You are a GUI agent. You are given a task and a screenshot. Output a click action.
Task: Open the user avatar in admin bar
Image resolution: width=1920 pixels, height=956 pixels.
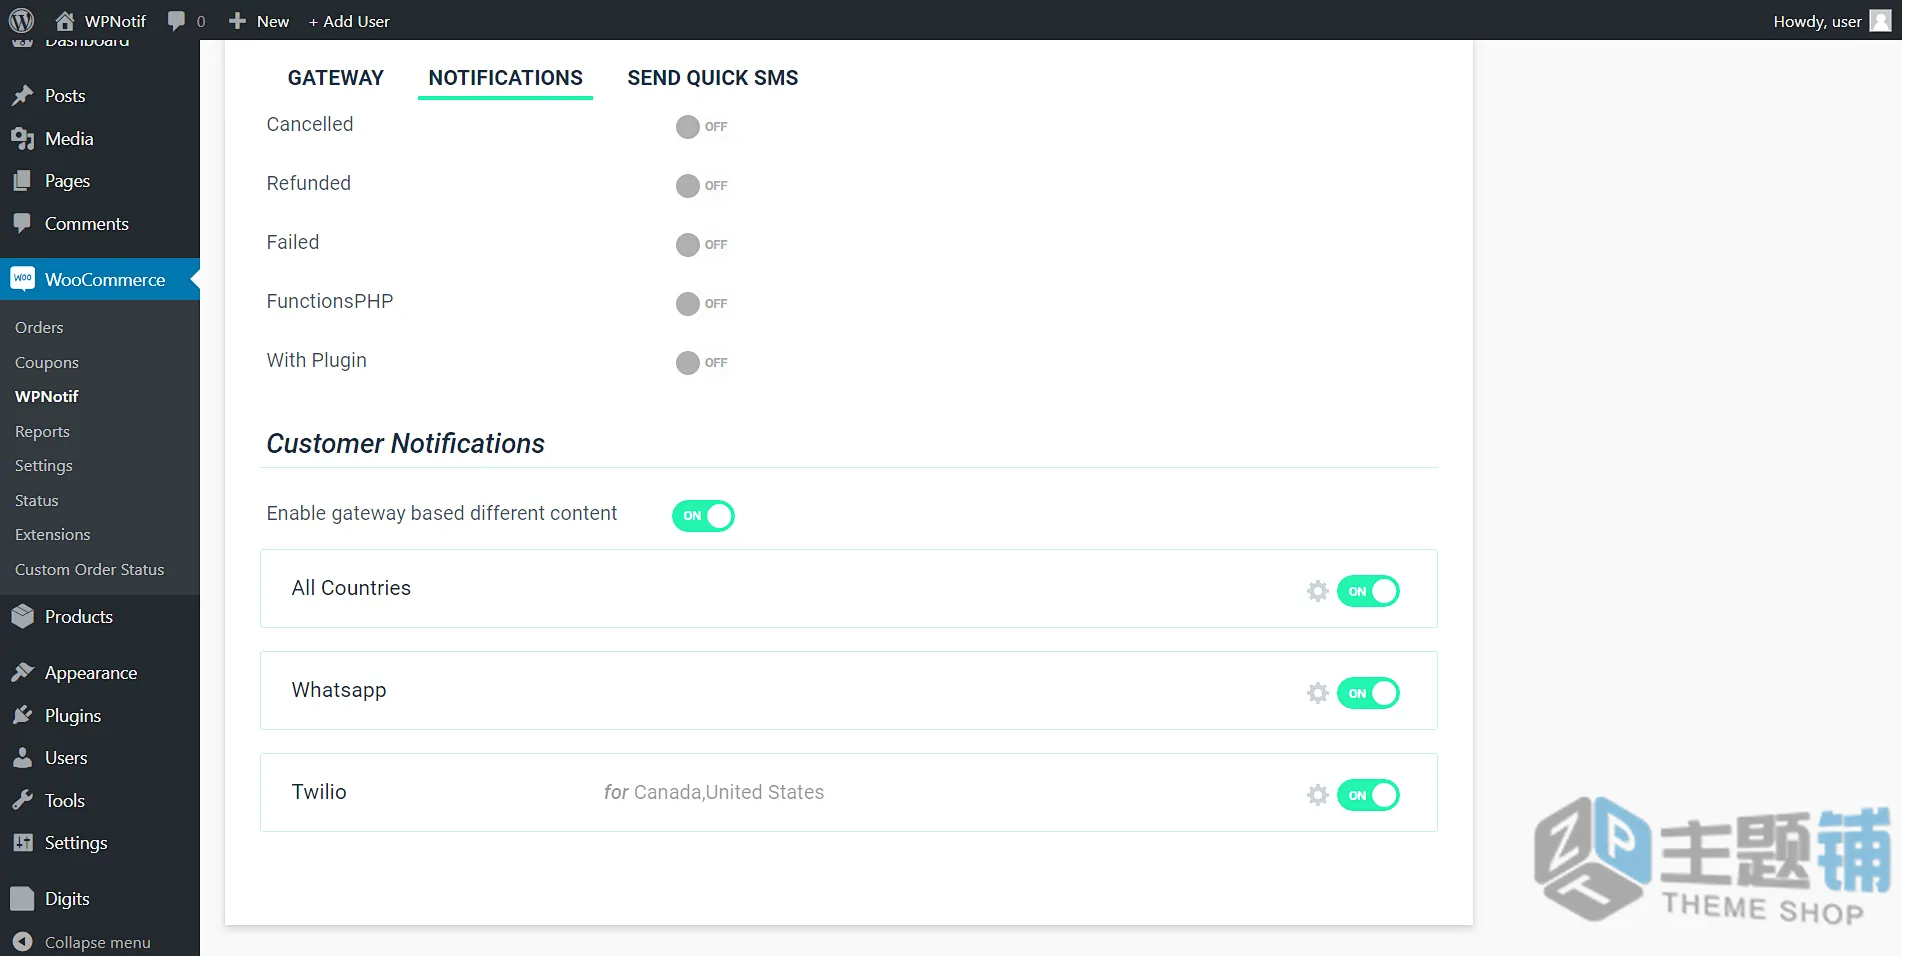(1880, 20)
